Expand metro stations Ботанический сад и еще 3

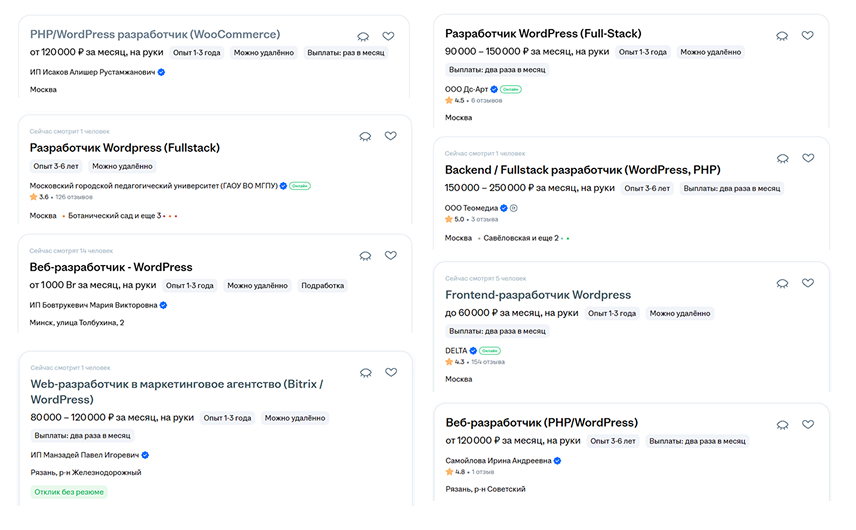pyautogui.click(x=115, y=216)
